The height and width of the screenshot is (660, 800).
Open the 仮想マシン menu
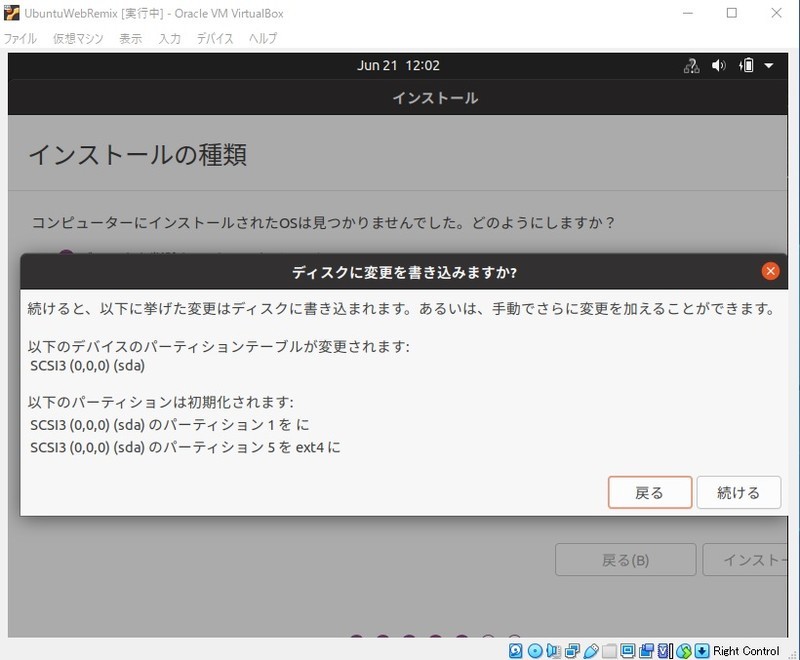coord(78,38)
